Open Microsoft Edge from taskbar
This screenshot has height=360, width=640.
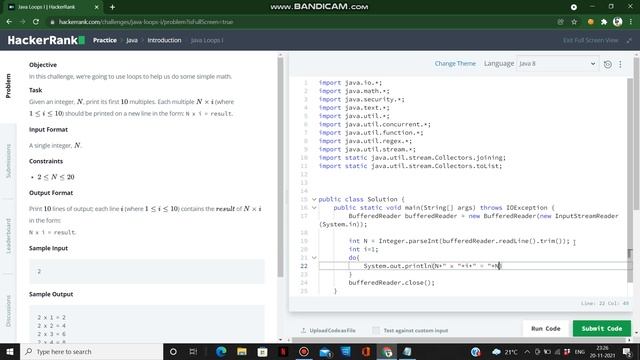point(221,351)
